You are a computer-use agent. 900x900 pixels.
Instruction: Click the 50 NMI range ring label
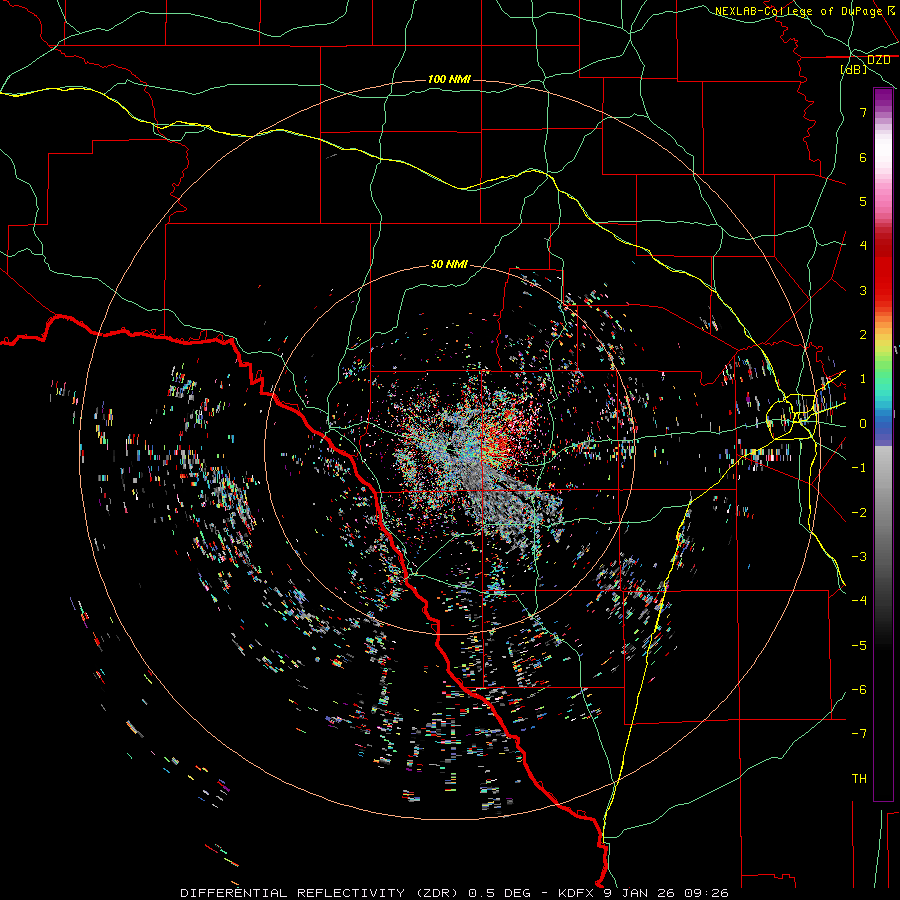click(x=449, y=264)
